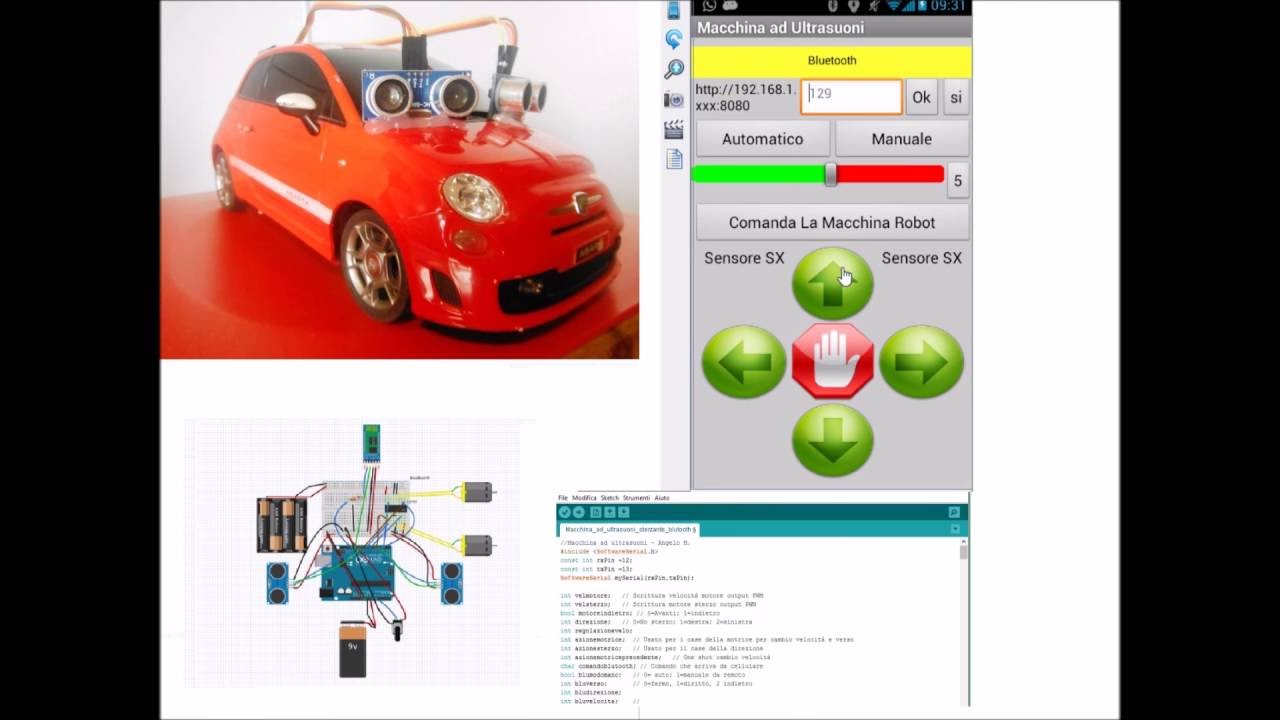
Task: Click Arduino Save sketch icon
Action: tap(623, 512)
